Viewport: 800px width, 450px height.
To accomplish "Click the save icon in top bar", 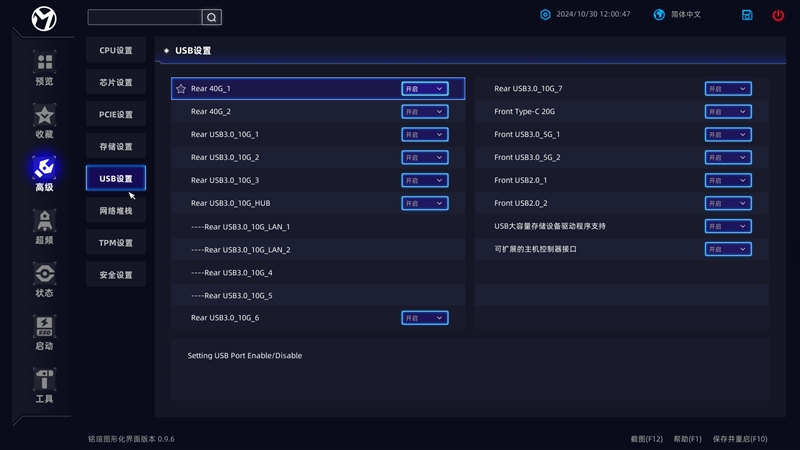I will pyautogui.click(x=747, y=15).
